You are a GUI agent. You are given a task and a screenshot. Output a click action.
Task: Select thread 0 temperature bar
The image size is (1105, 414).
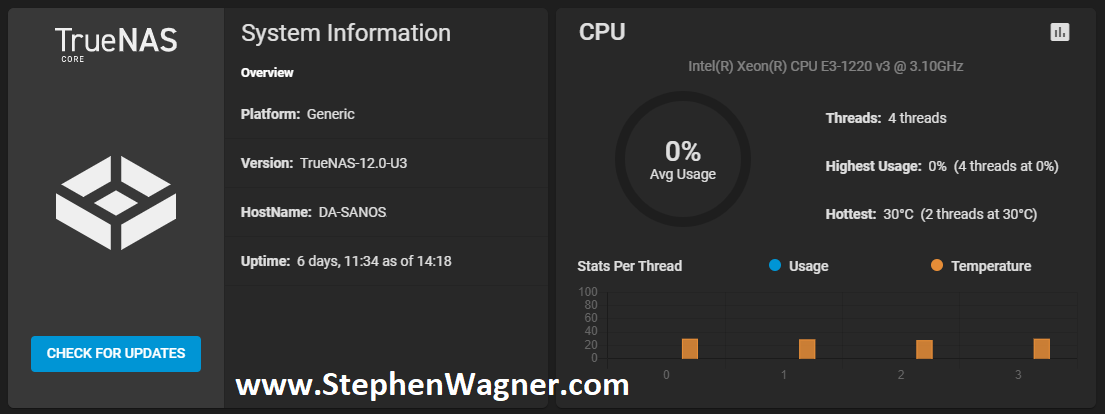[x=690, y=348]
